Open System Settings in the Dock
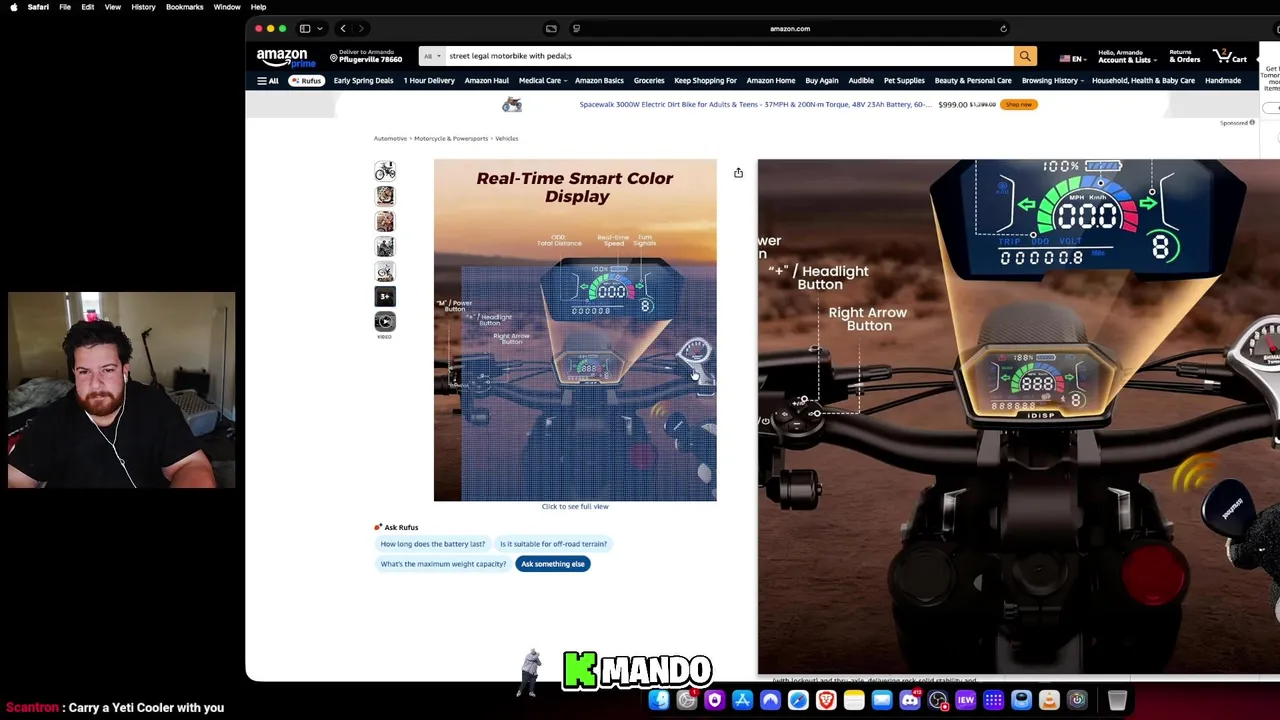1280x720 pixels. (687, 700)
